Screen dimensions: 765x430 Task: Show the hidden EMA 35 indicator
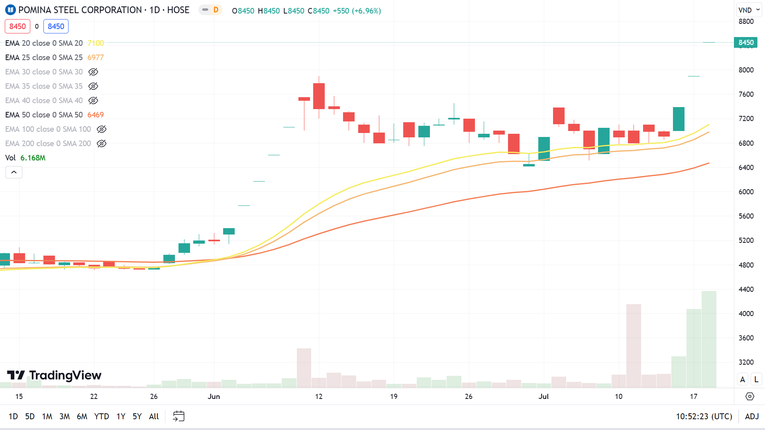(x=93, y=86)
